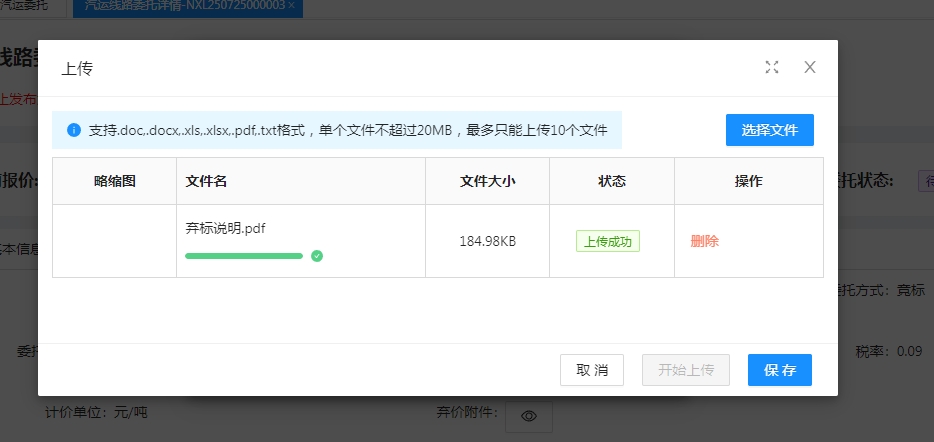The image size is (934, 442).
Task: Delete the 弃标说明.pdf file
Action: tap(705, 241)
